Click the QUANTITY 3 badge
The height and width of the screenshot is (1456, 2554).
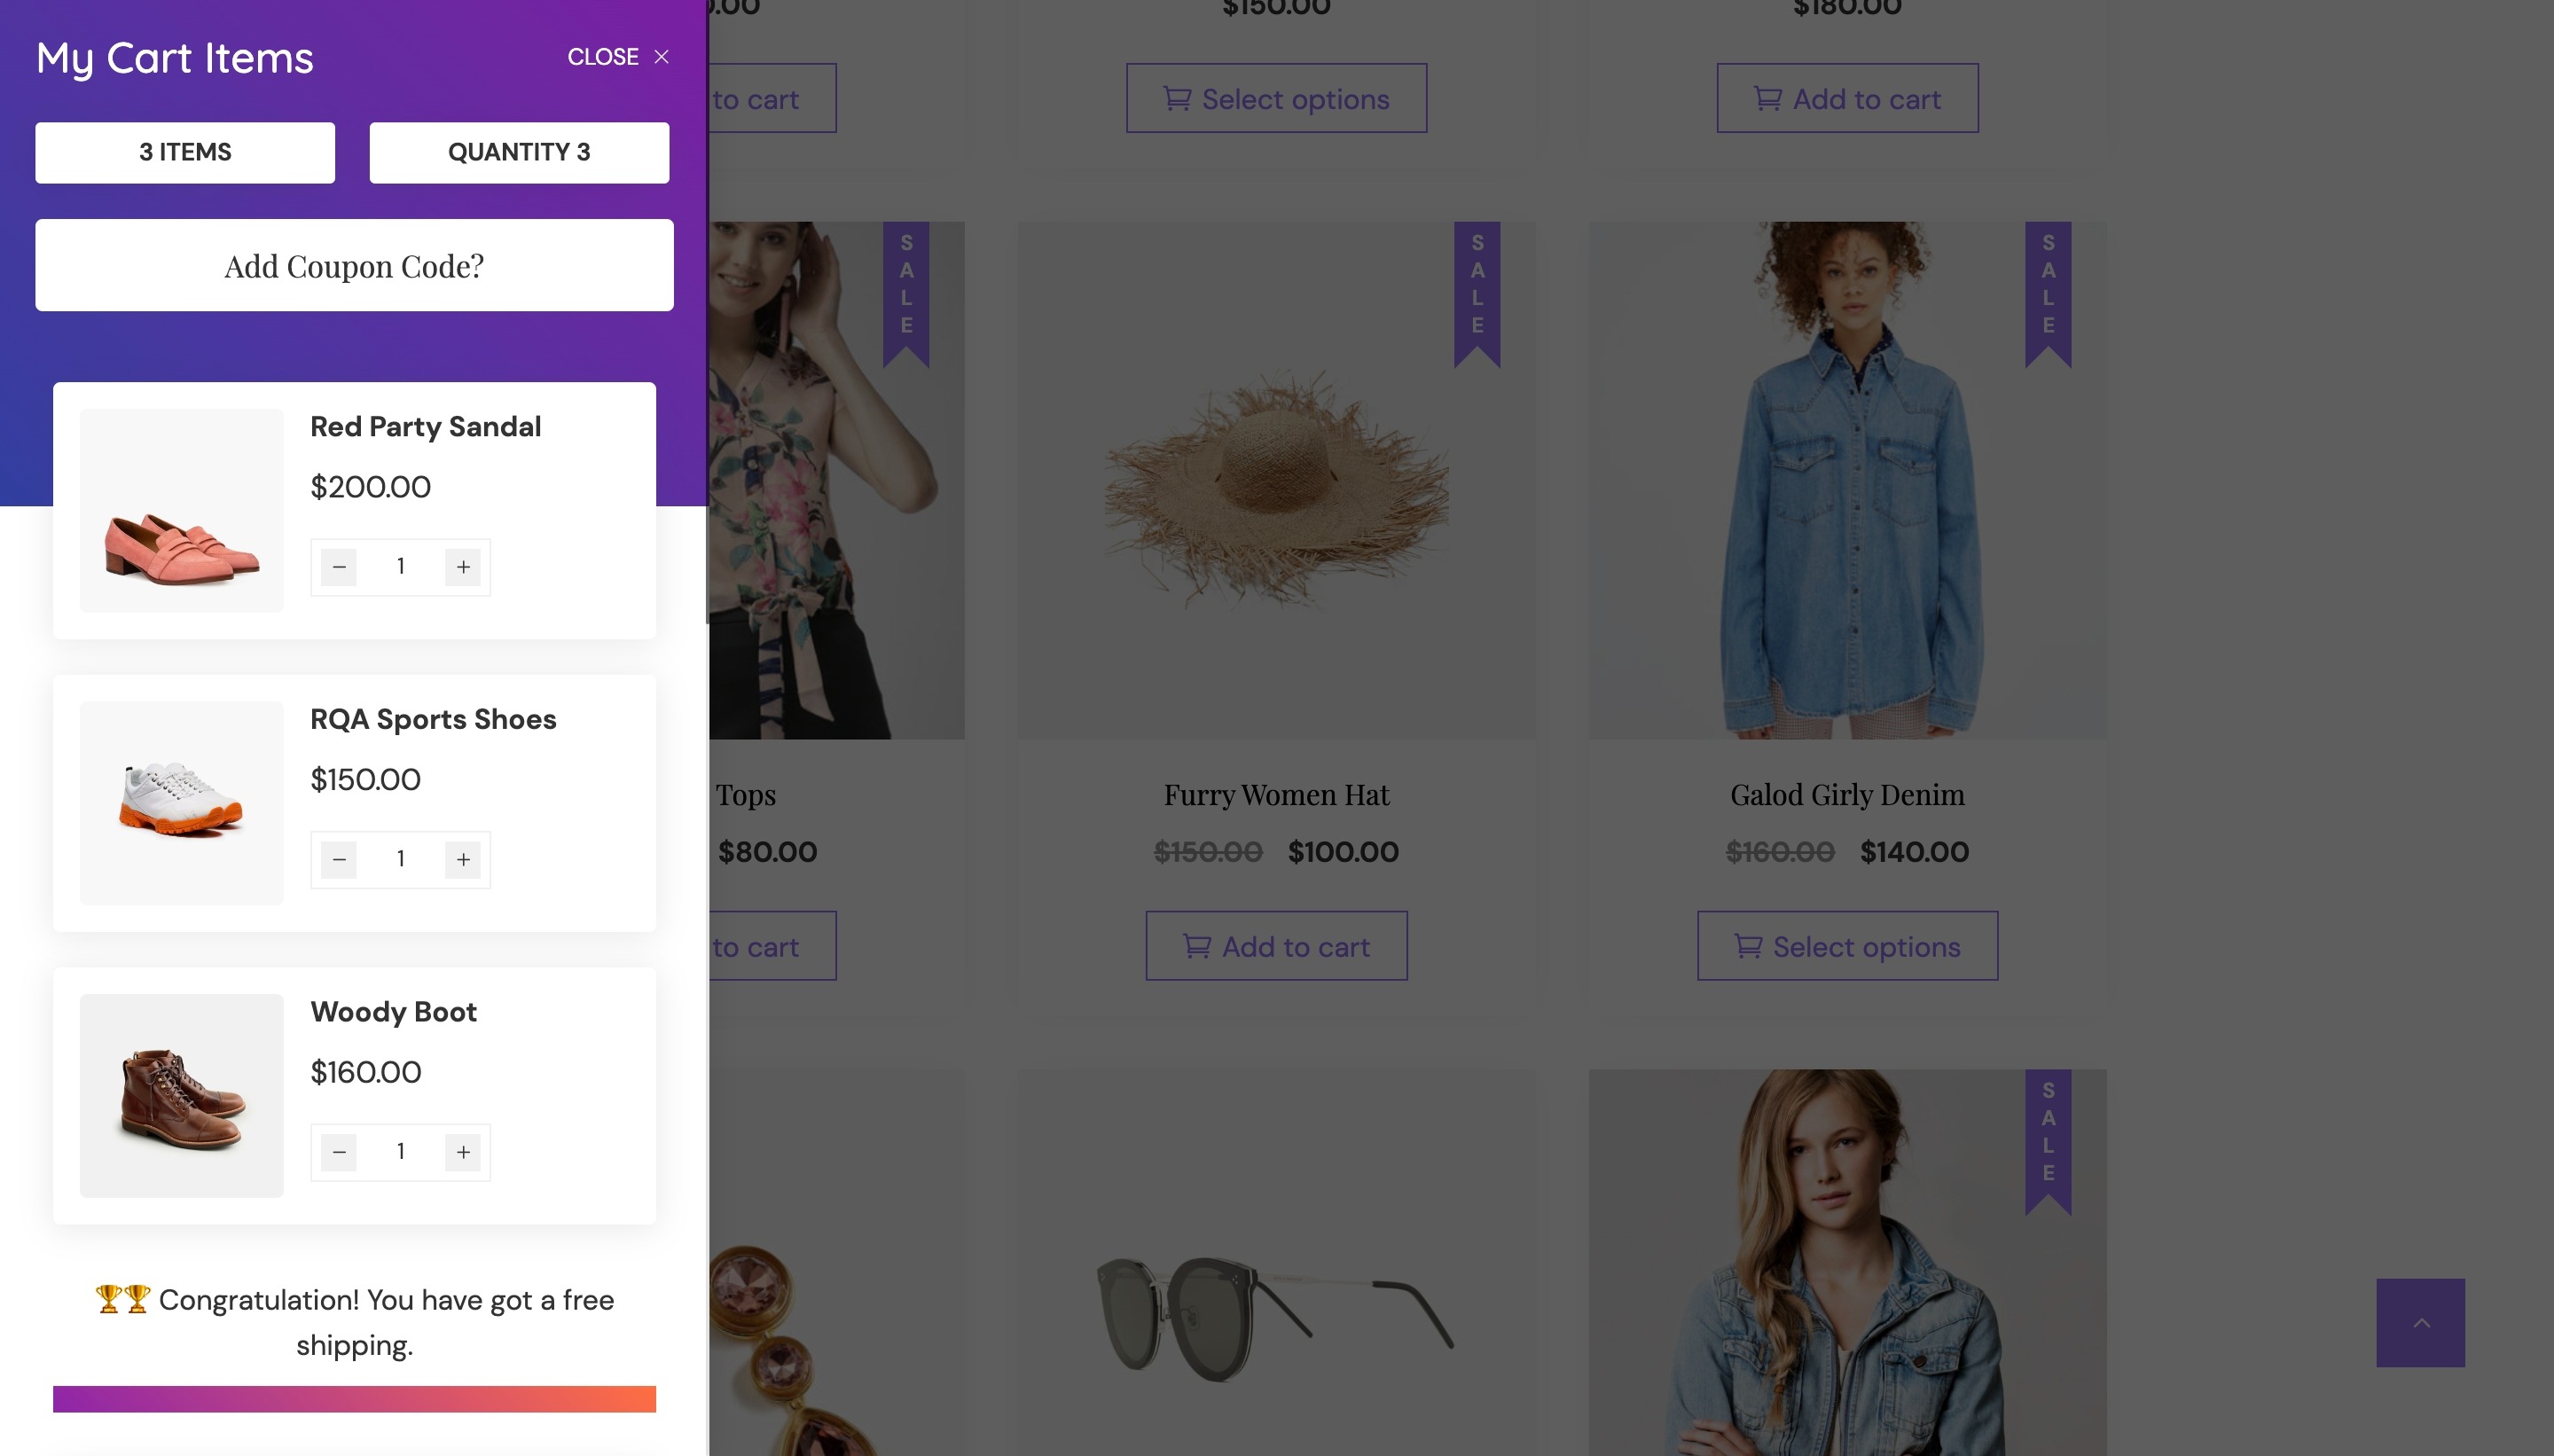519,152
